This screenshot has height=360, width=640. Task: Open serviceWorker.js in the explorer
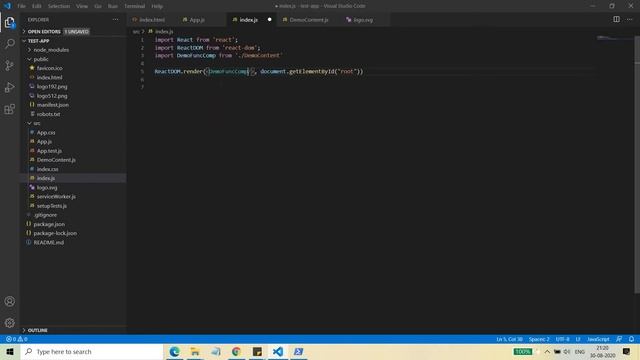pos(56,197)
